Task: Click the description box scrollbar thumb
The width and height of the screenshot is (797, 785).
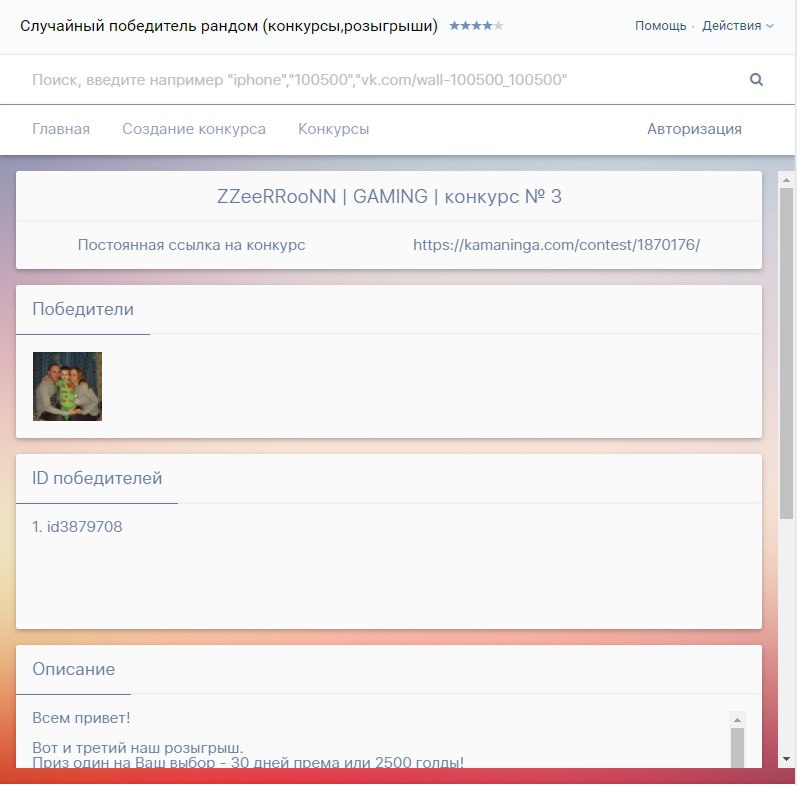Action: click(x=738, y=748)
